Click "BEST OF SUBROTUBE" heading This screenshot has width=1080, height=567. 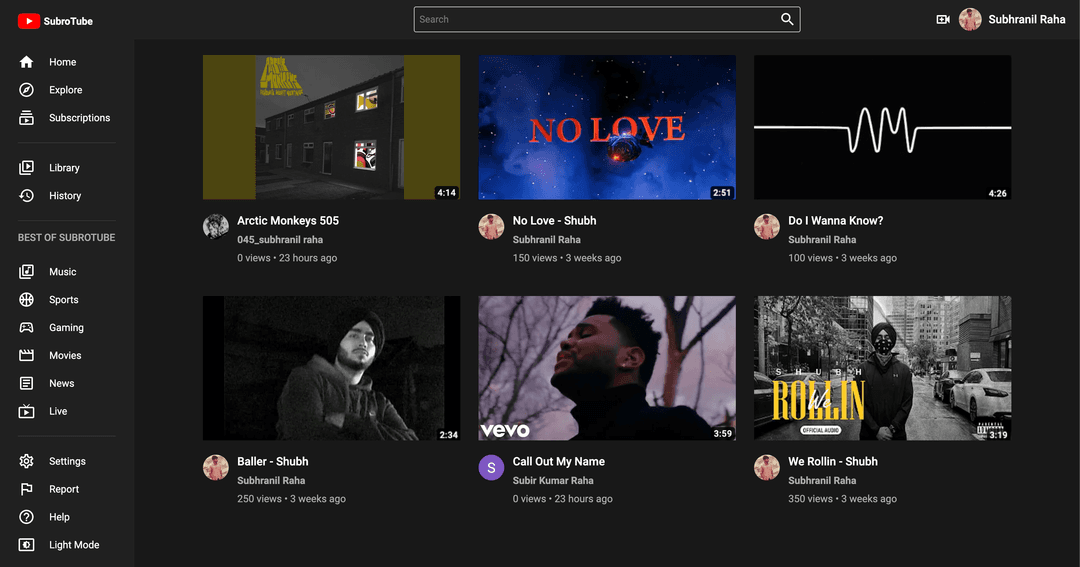(66, 238)
